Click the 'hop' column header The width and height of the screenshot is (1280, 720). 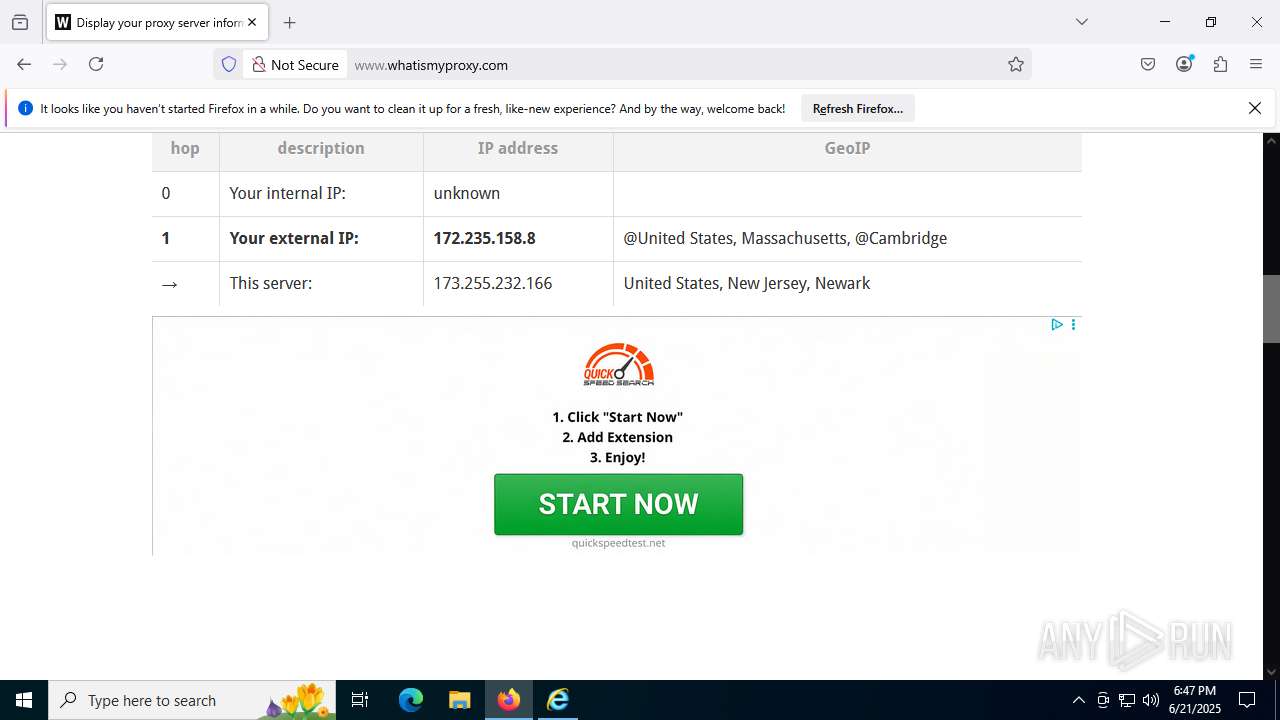click(185, 148)
